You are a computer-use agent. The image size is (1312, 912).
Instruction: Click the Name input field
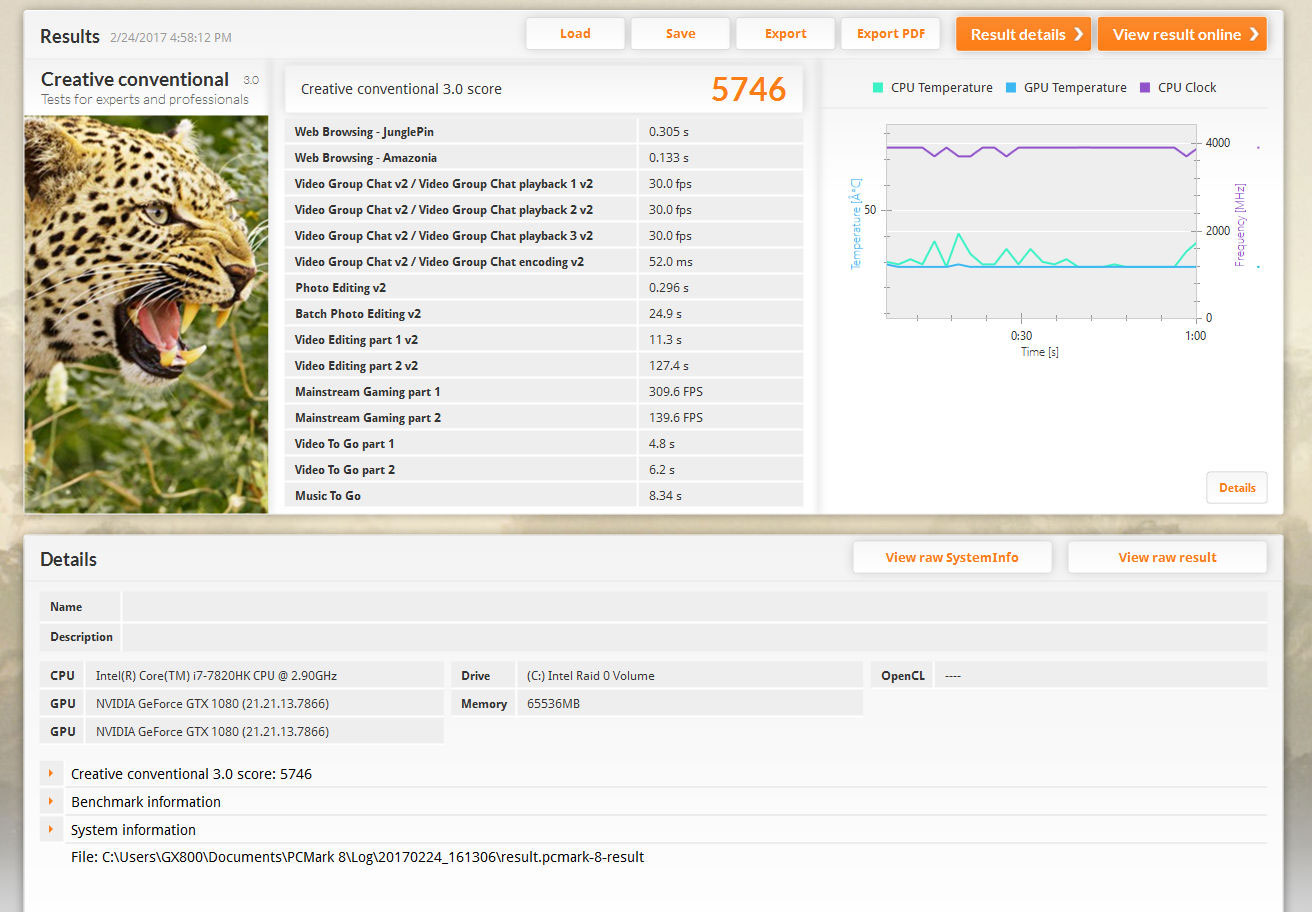tap(693, 607)
